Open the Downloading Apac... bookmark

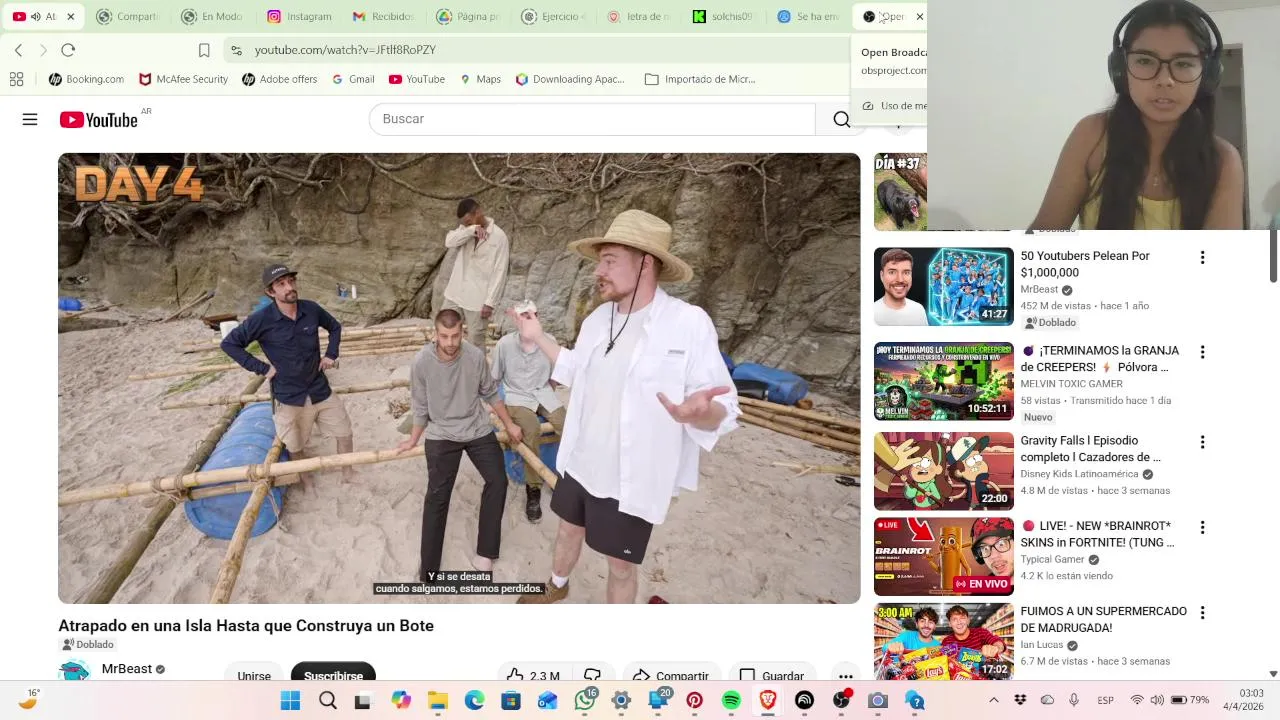pyautogui.click(x=569, y=79)
